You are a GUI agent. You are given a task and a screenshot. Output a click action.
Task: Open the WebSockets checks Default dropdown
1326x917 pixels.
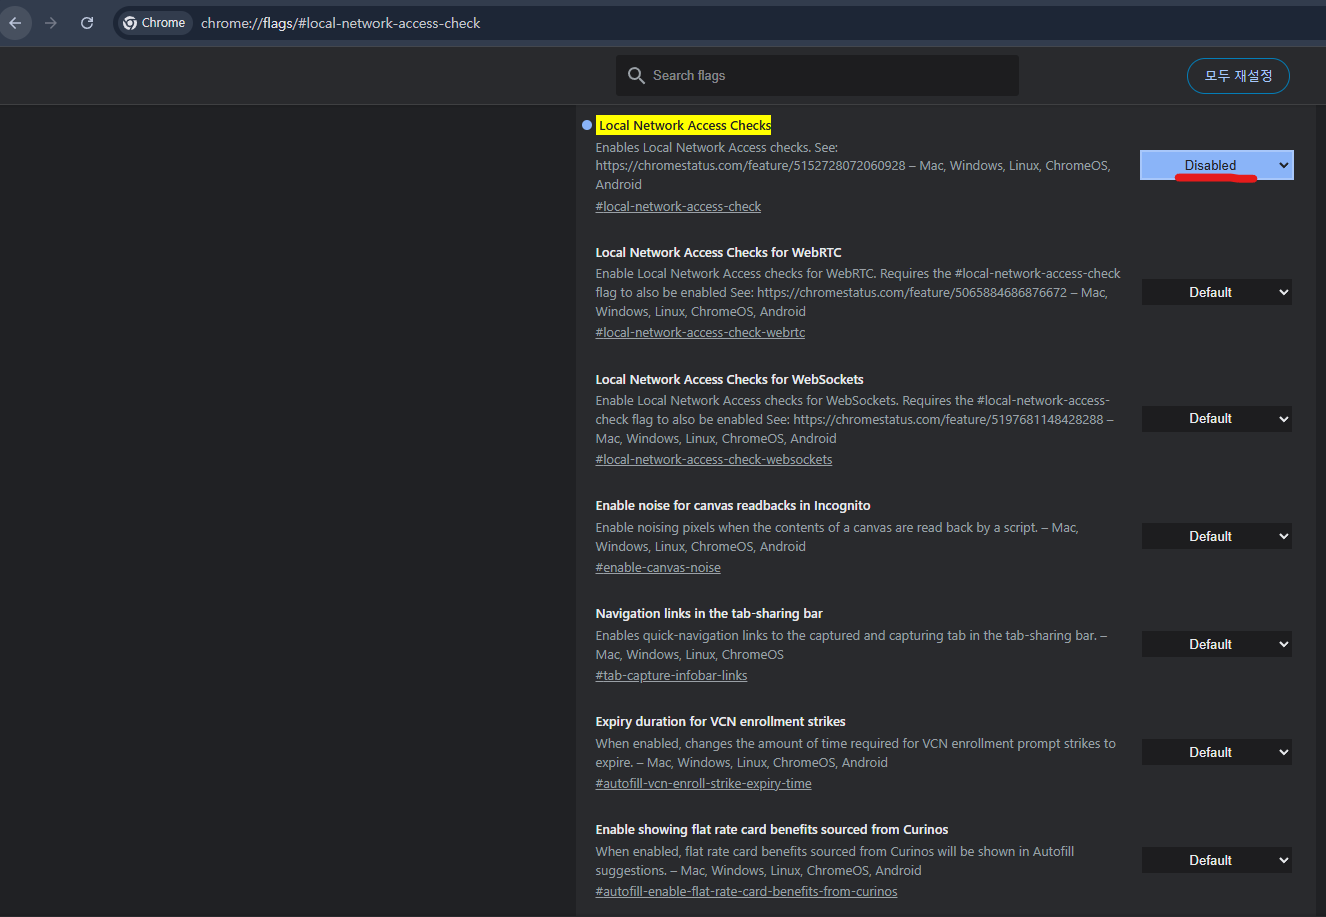1216,419
